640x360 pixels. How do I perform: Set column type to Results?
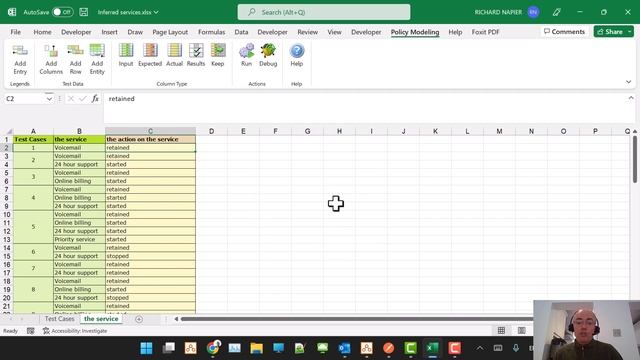(x=196, y=55)
